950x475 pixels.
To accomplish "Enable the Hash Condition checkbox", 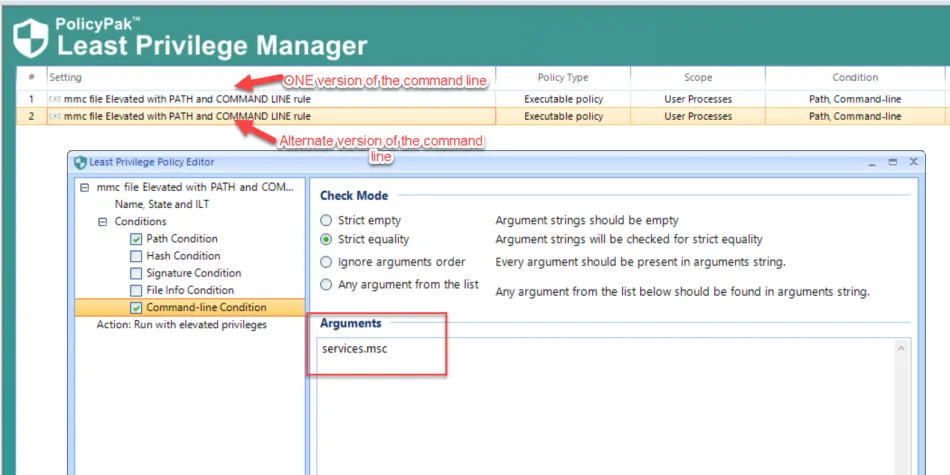I will pyautogui.click(x=136, y=256).
